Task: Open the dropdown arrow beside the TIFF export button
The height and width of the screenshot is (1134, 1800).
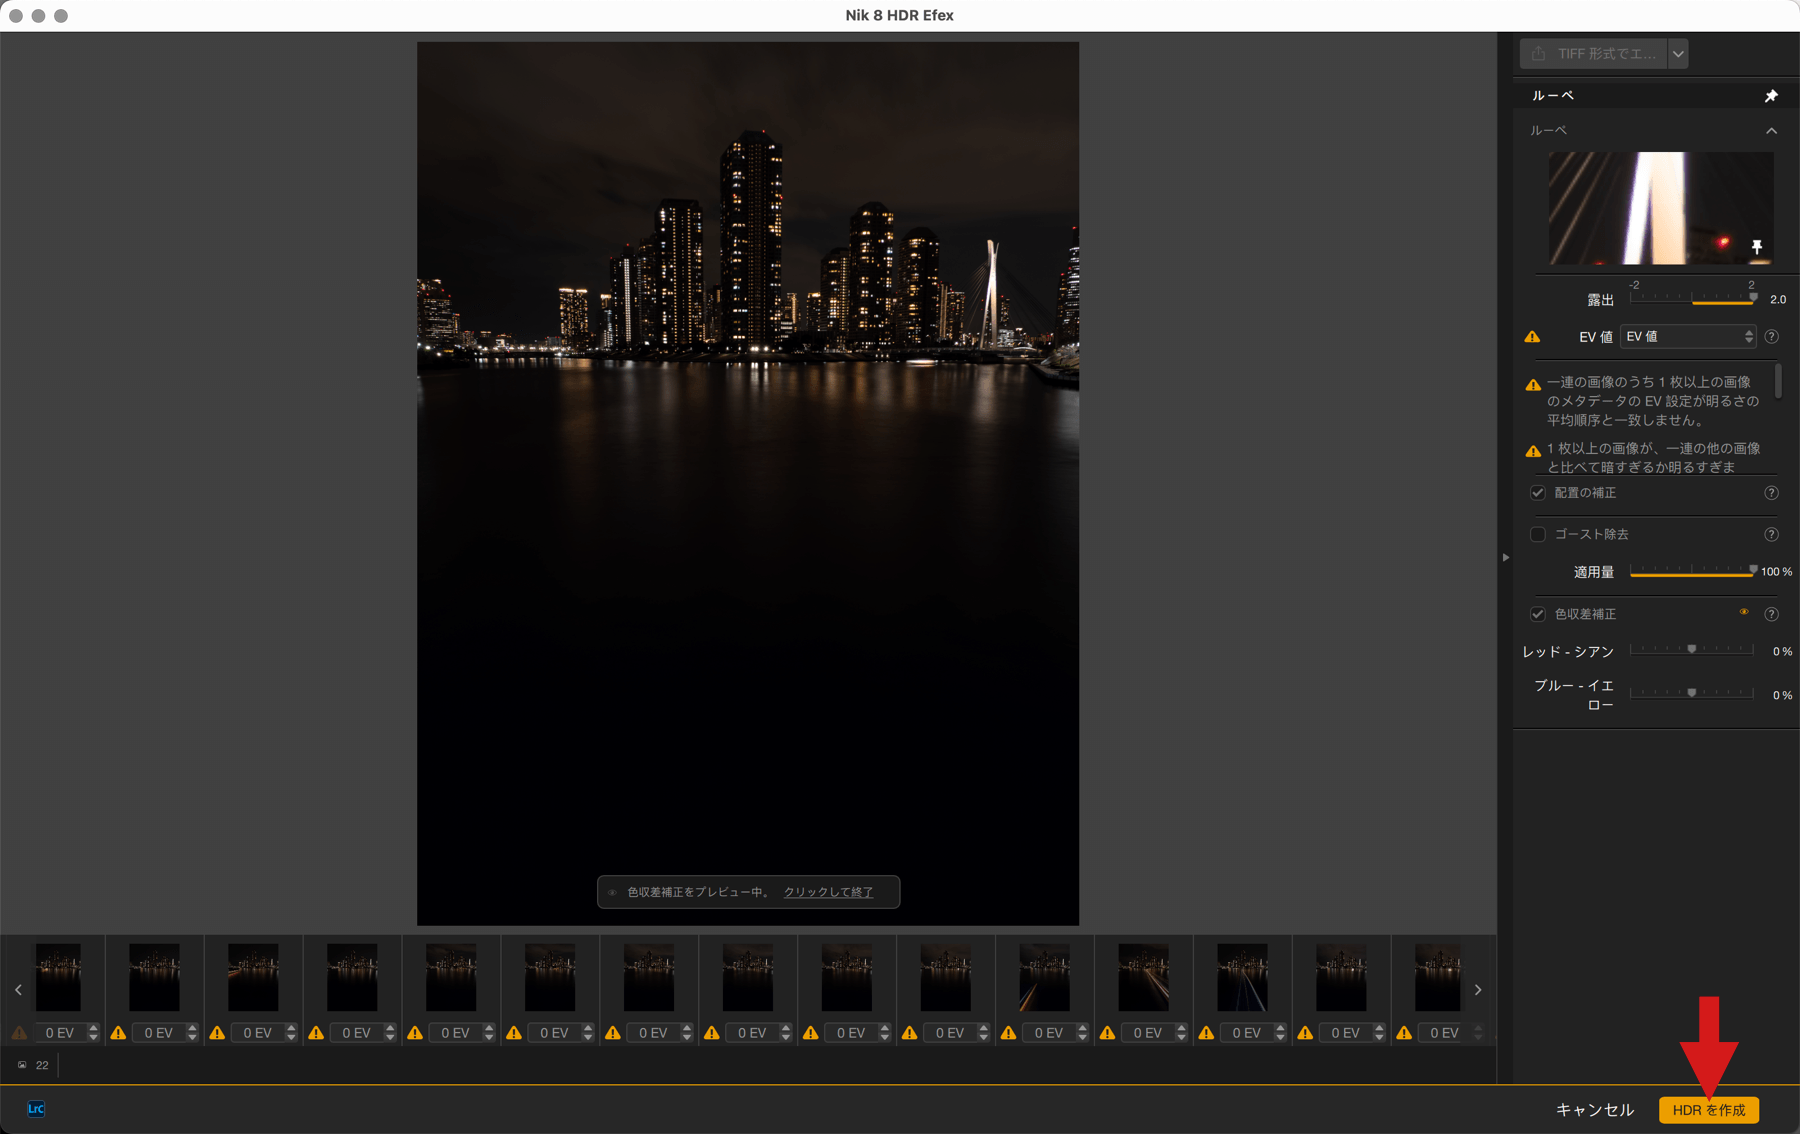Action: [1678, 54]
